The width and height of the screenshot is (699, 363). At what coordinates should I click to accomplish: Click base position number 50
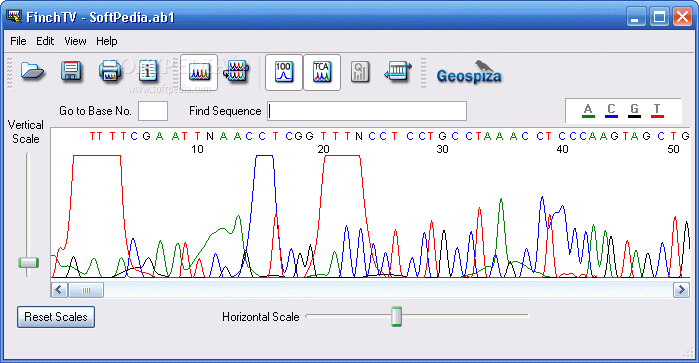click(x=673, y=149)
